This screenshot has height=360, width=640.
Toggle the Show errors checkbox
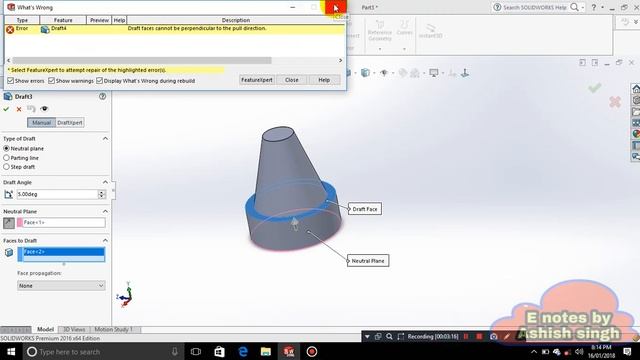[x=10, y=81]
